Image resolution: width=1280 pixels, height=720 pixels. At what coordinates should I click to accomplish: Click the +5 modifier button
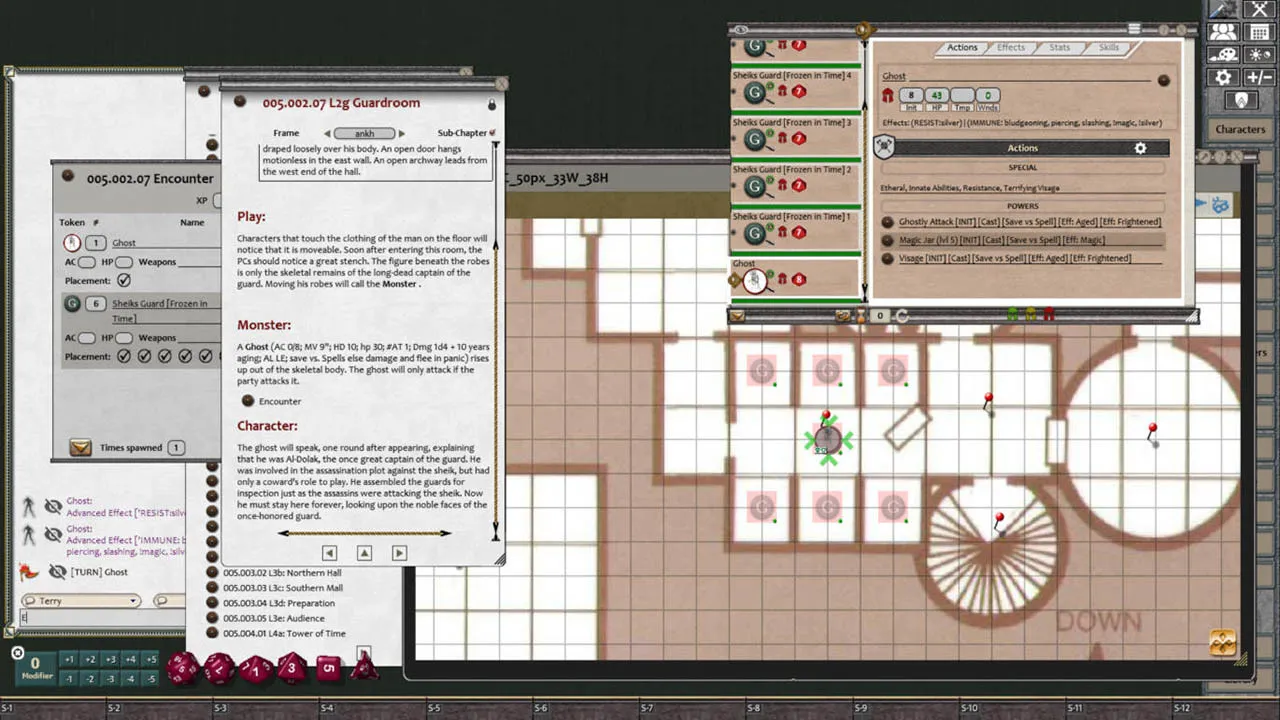point(151,659)
